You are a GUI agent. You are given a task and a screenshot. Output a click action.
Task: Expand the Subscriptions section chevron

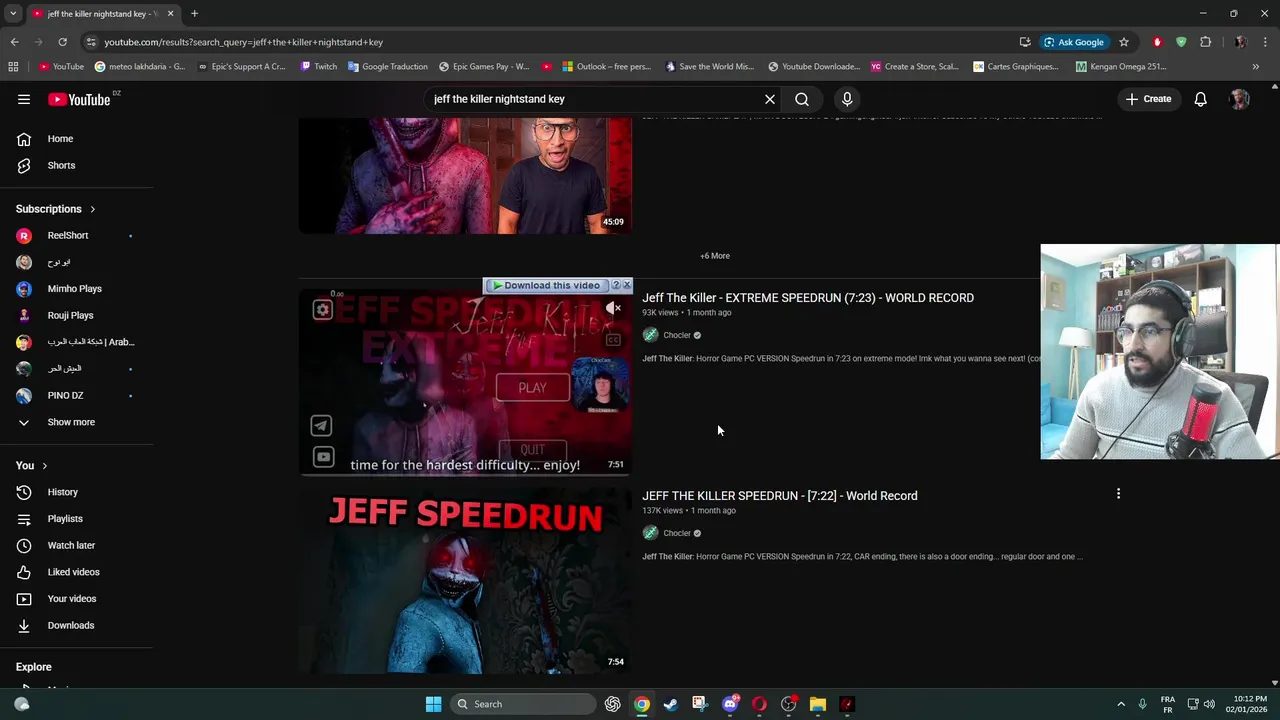pos(92,209)
